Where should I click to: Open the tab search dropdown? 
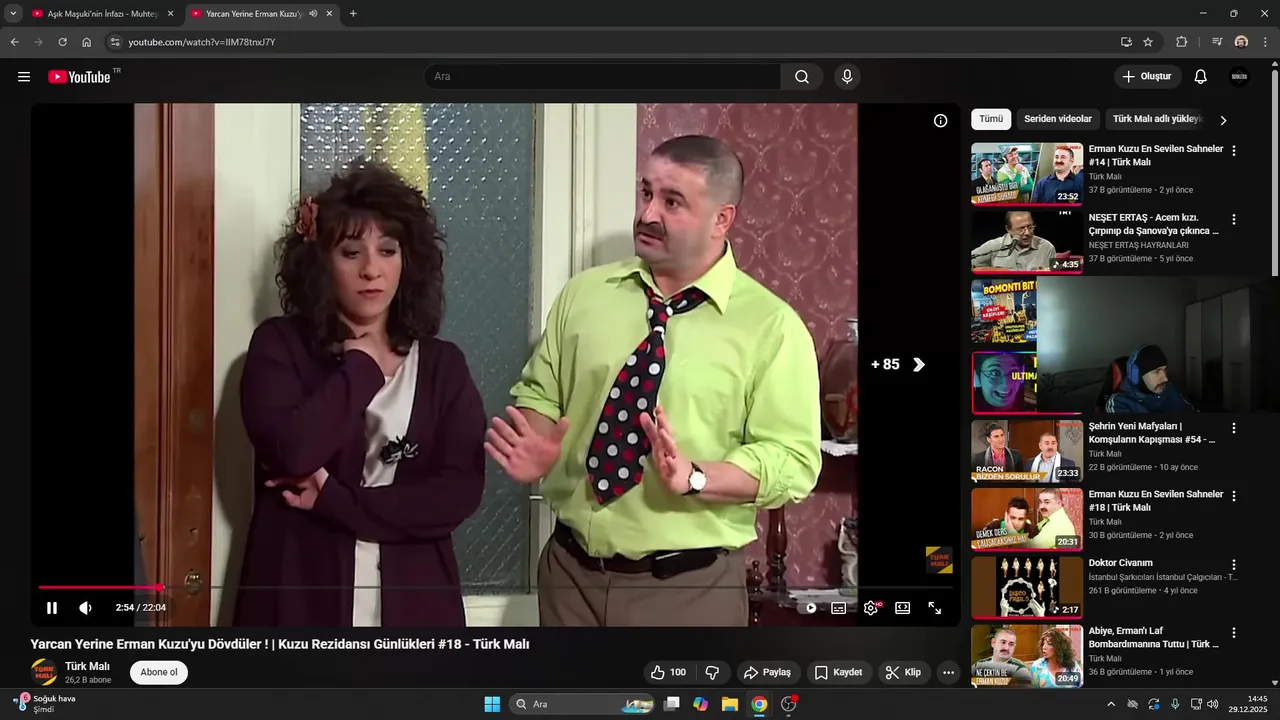tap(13, 14)
